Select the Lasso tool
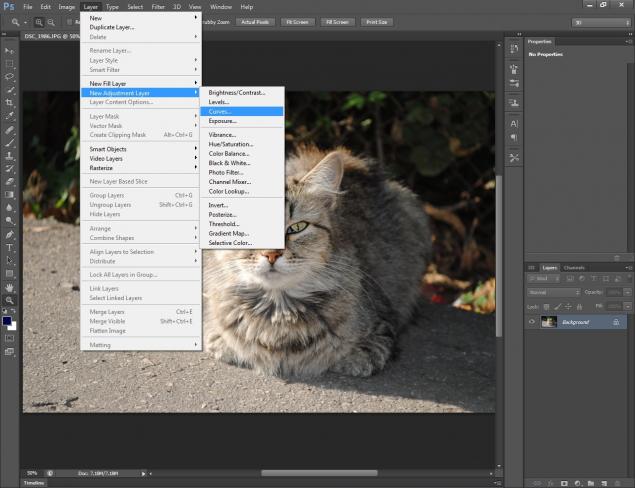This screenshot has height=488, width=635. (x=10, y=76)
